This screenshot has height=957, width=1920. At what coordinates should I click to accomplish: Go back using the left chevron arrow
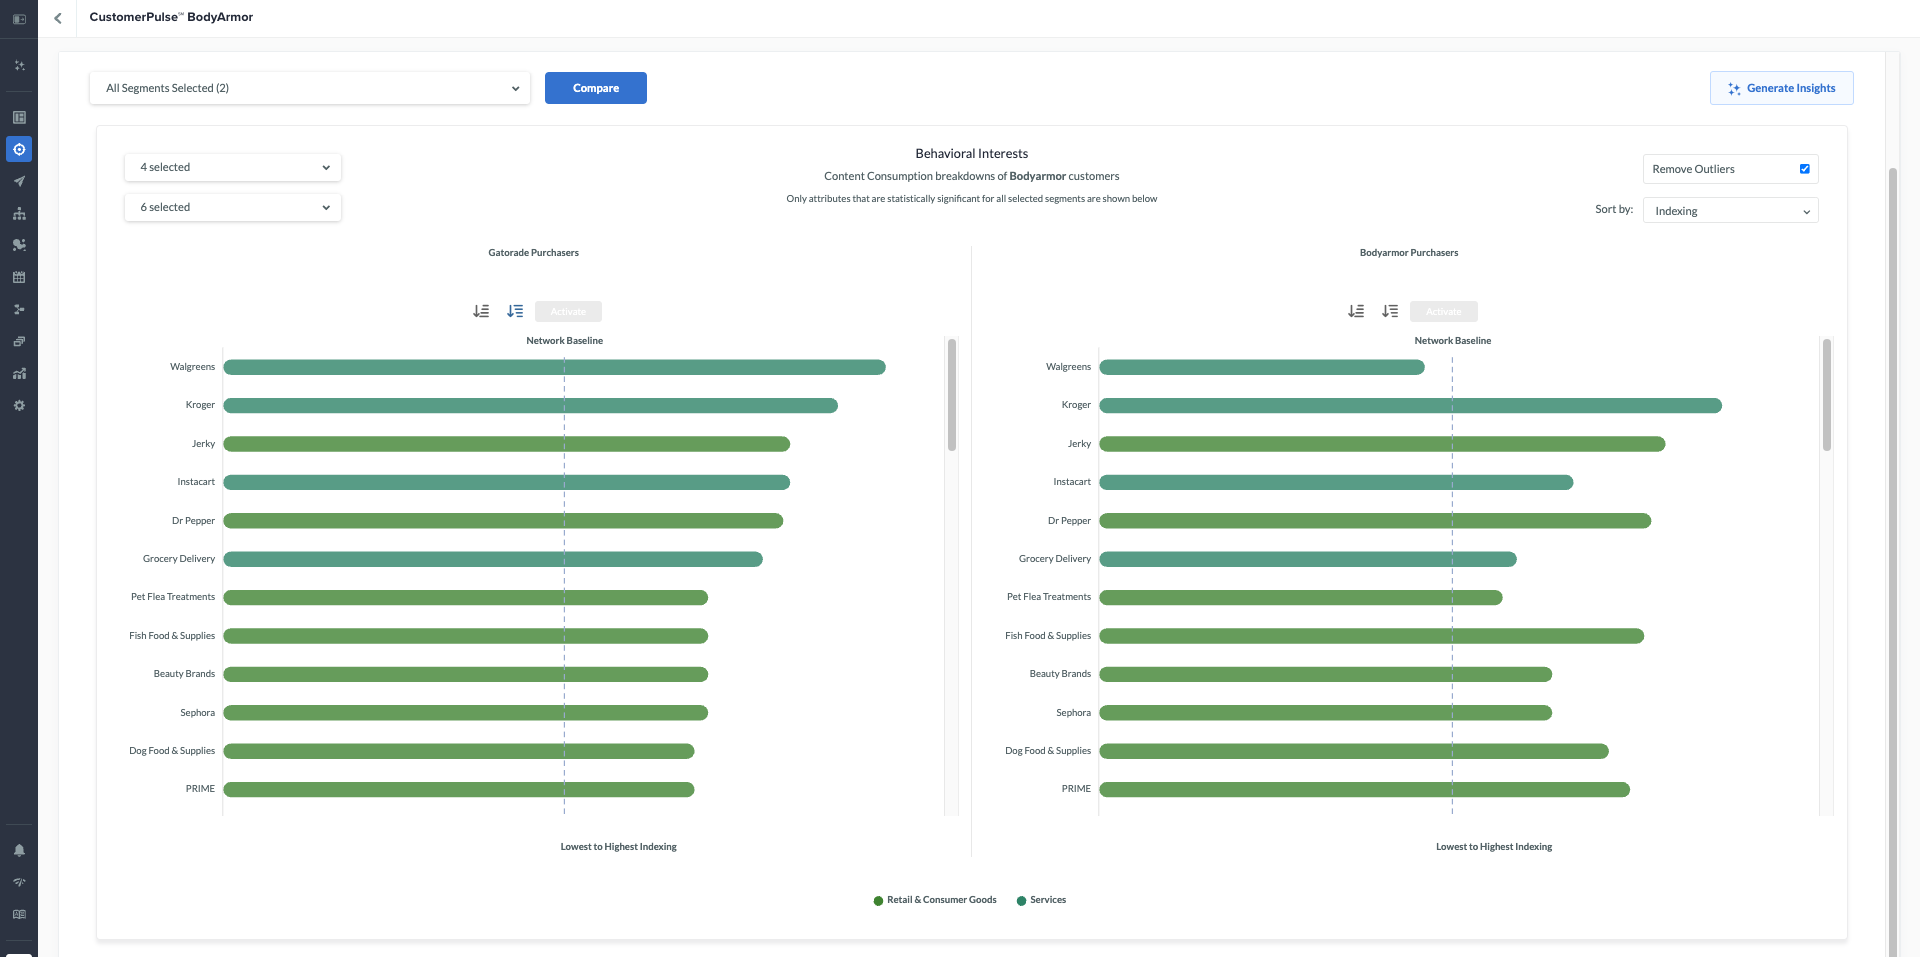click(x=58, y=18)
